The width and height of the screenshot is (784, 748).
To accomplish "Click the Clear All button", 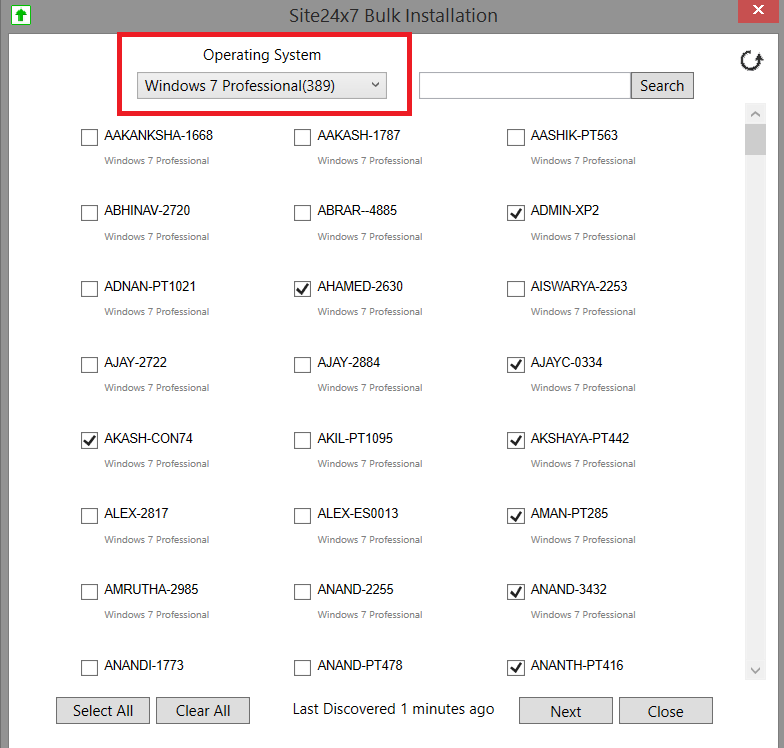I will [203, 711].
